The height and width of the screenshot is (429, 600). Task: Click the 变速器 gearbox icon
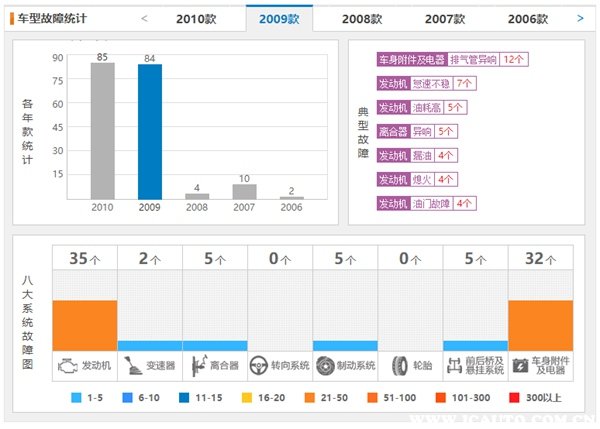coord(132,365)
